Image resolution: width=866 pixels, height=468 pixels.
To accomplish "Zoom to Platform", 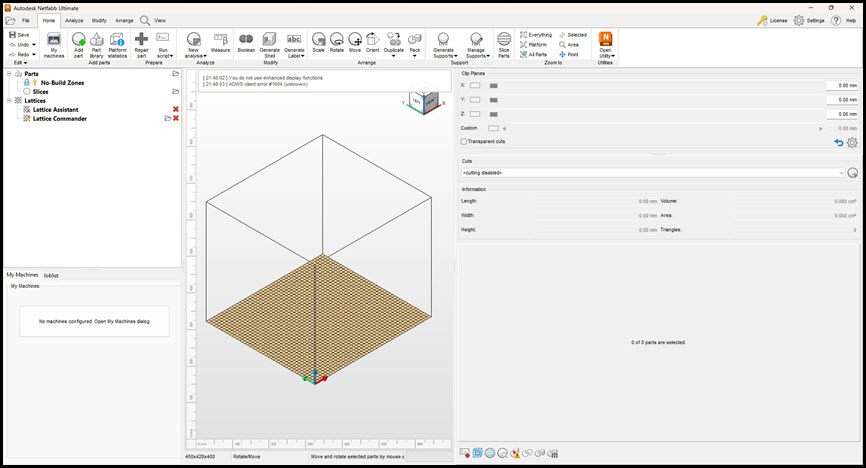I will (x=534, y=45).
